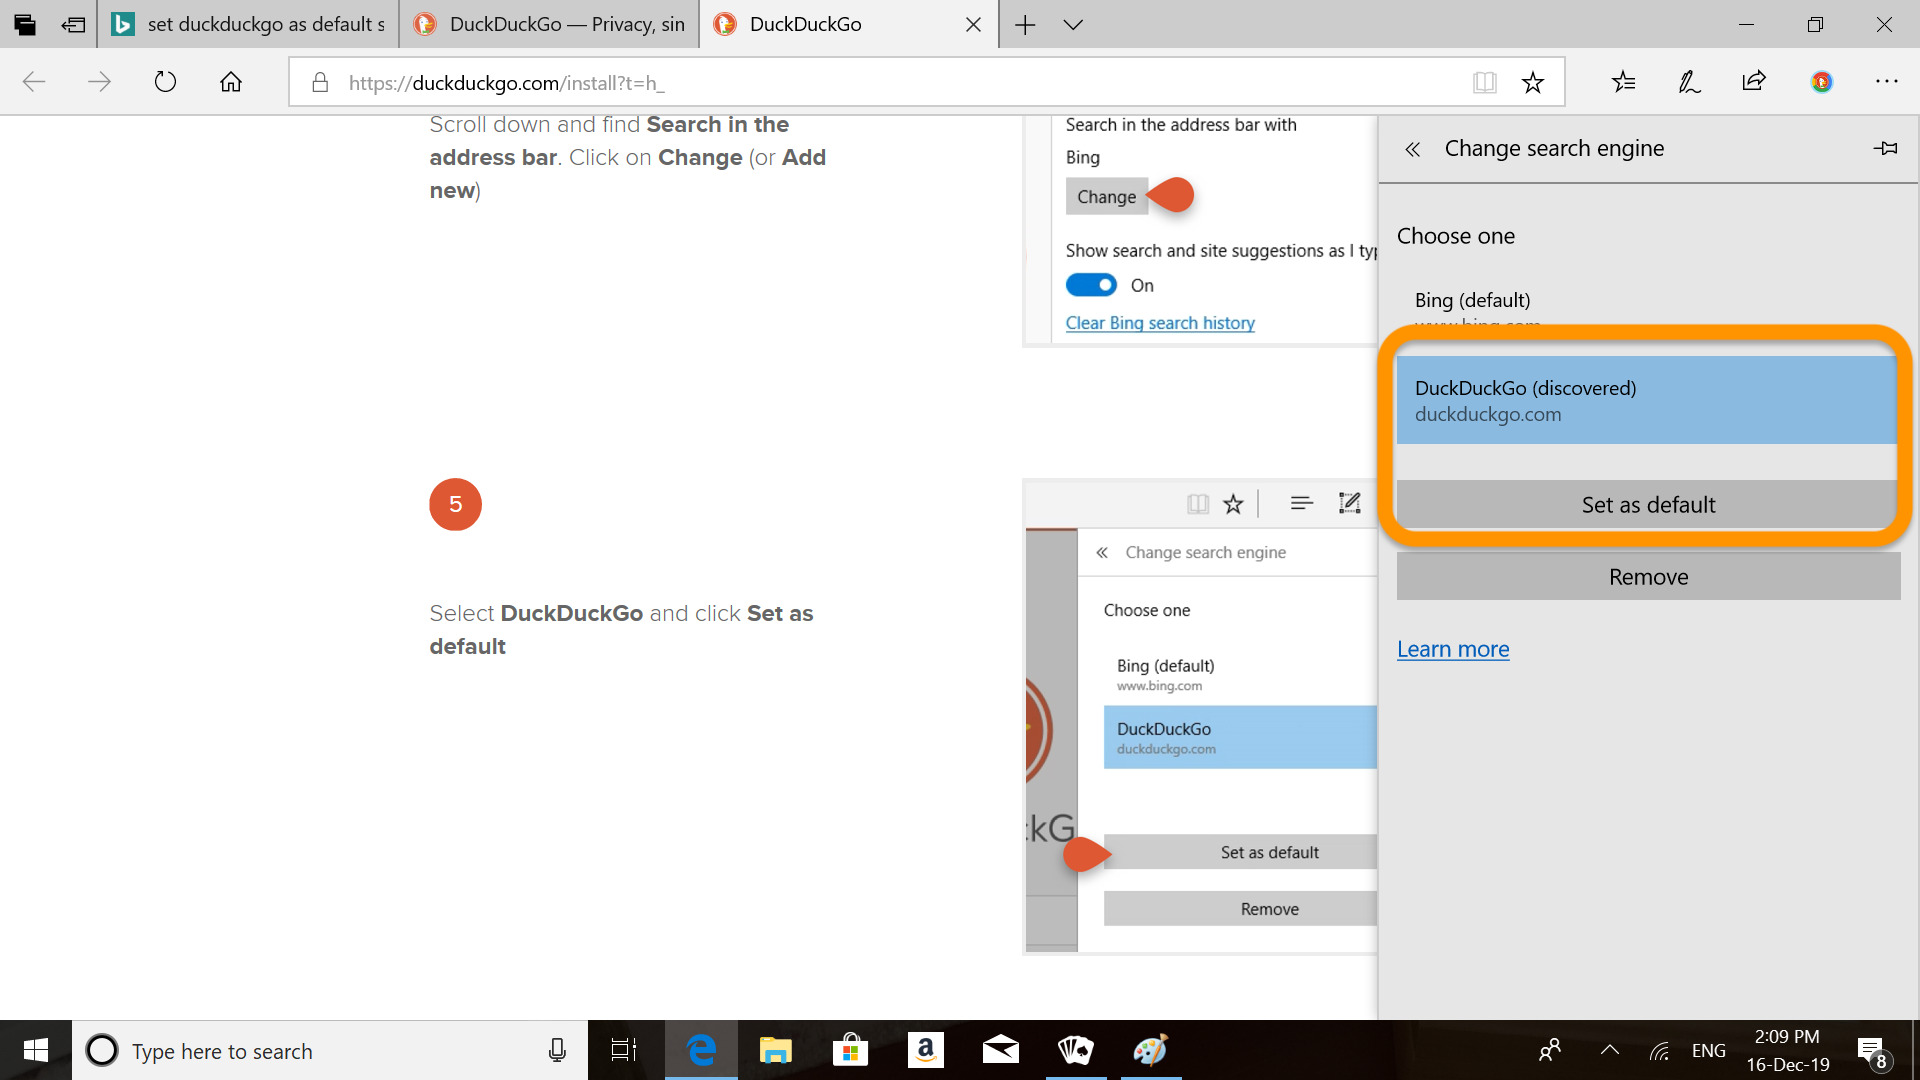Open People icon in system tray

(1550, 1050)
